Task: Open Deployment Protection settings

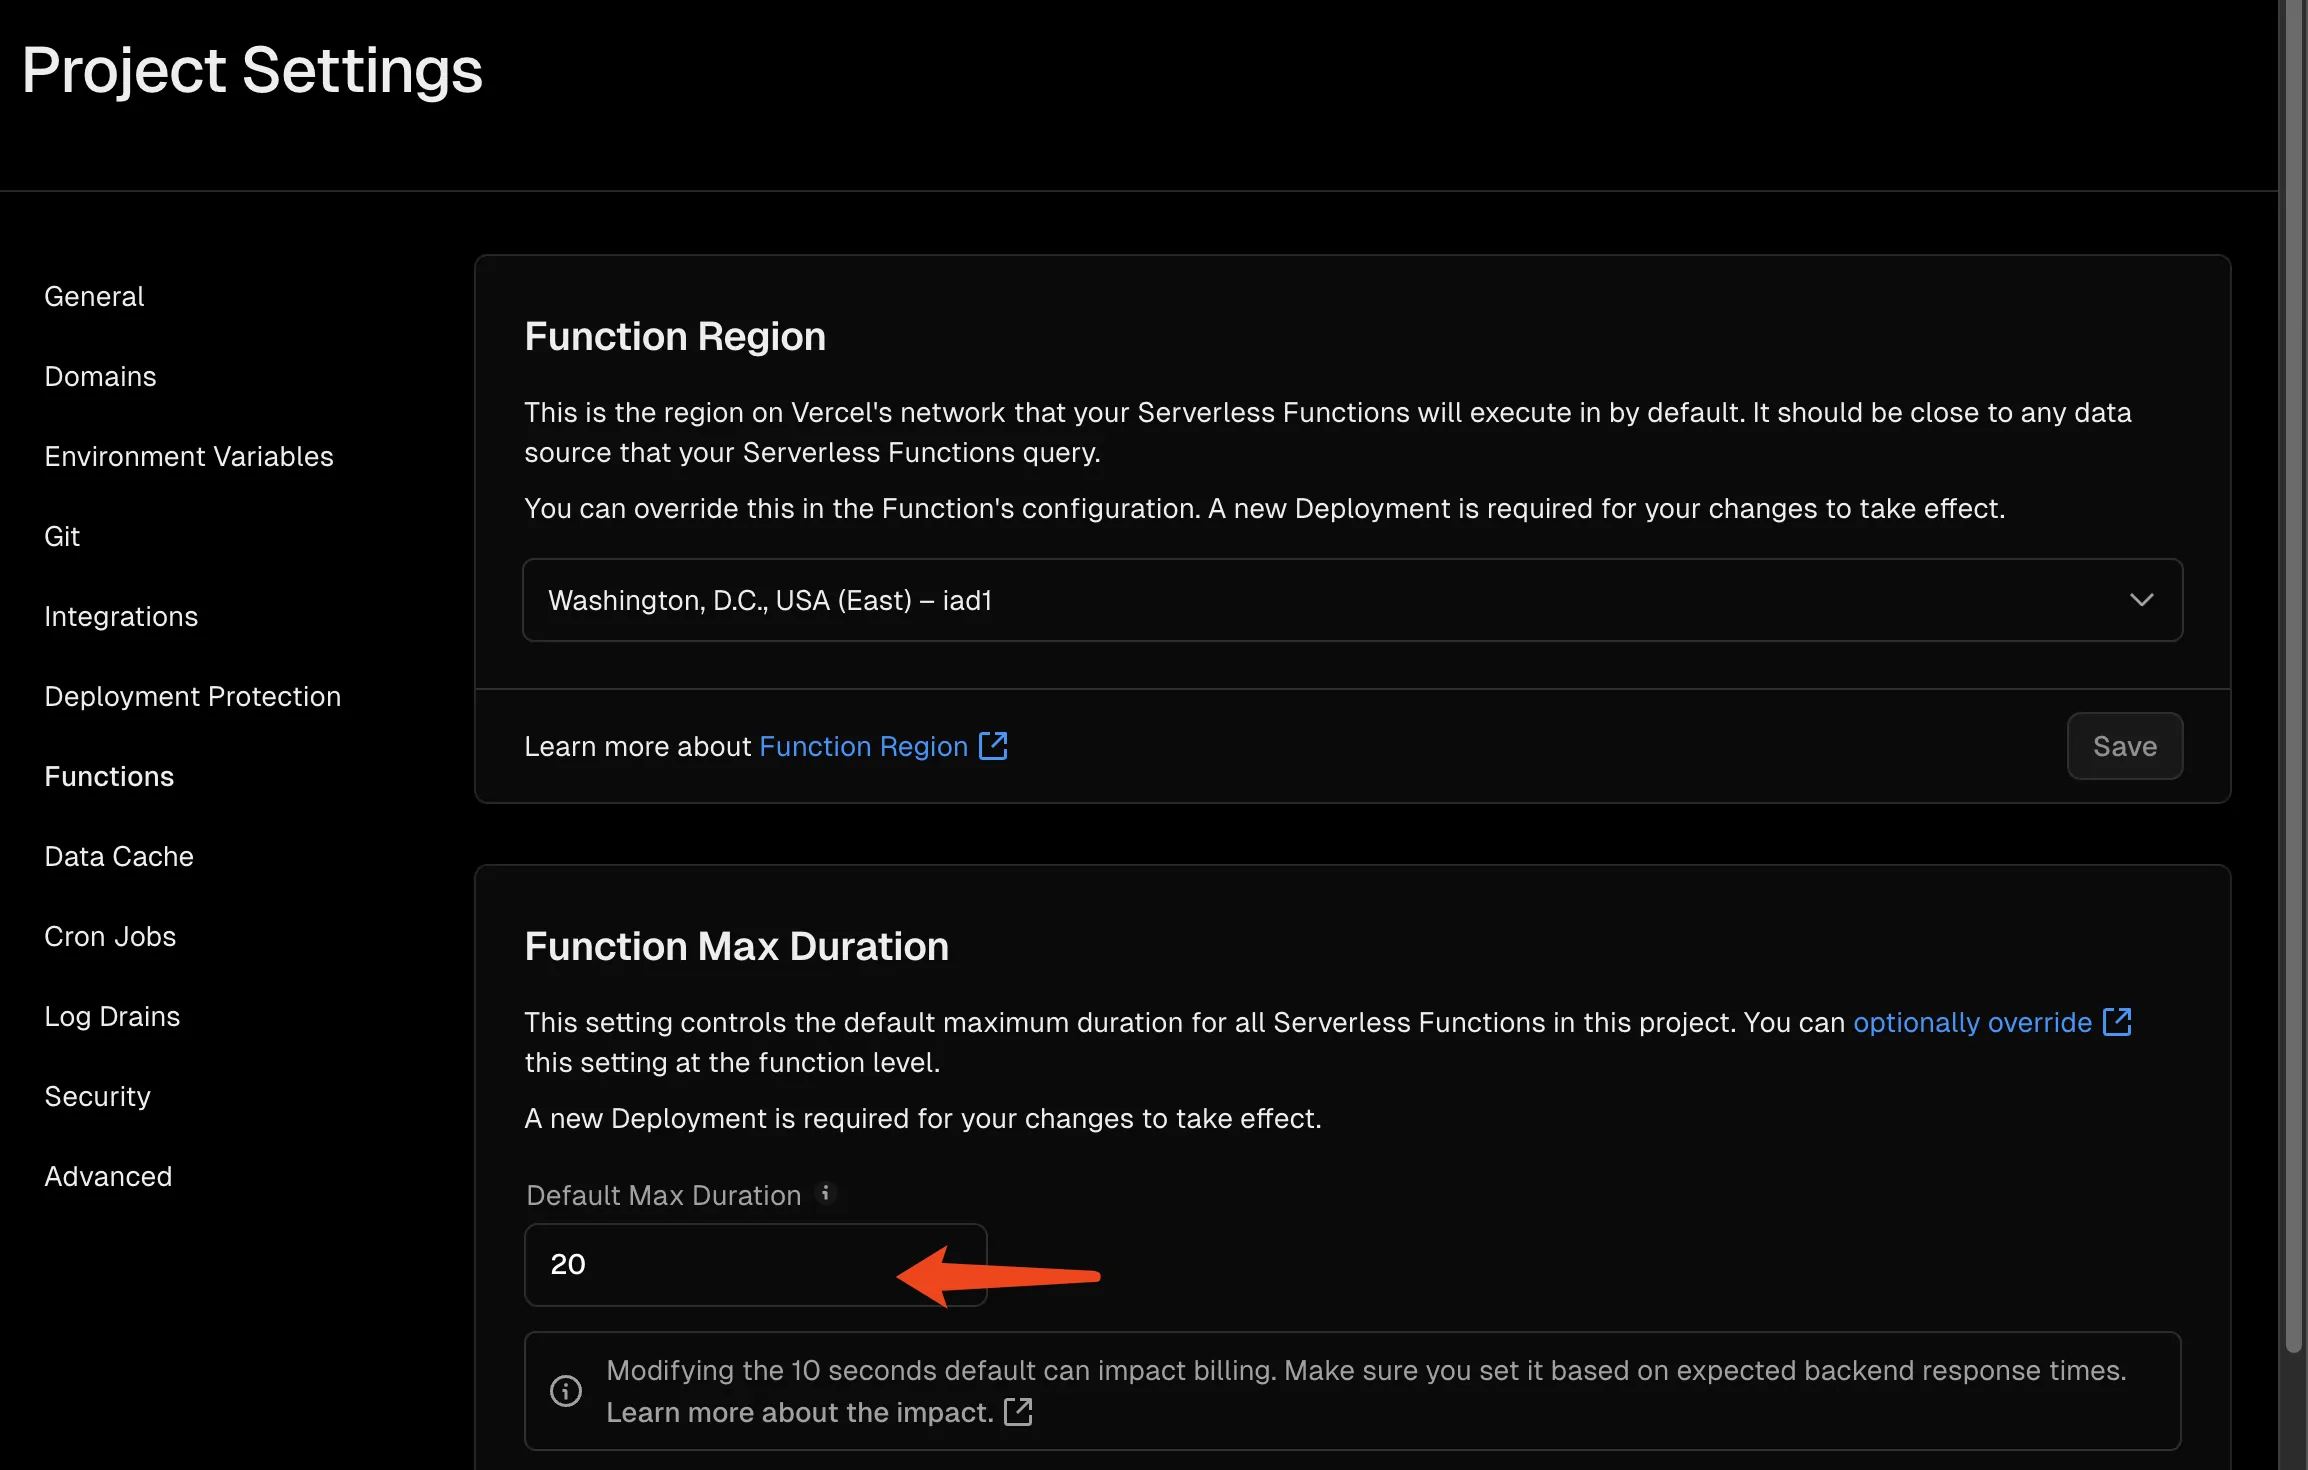Action: pos(193,696)
